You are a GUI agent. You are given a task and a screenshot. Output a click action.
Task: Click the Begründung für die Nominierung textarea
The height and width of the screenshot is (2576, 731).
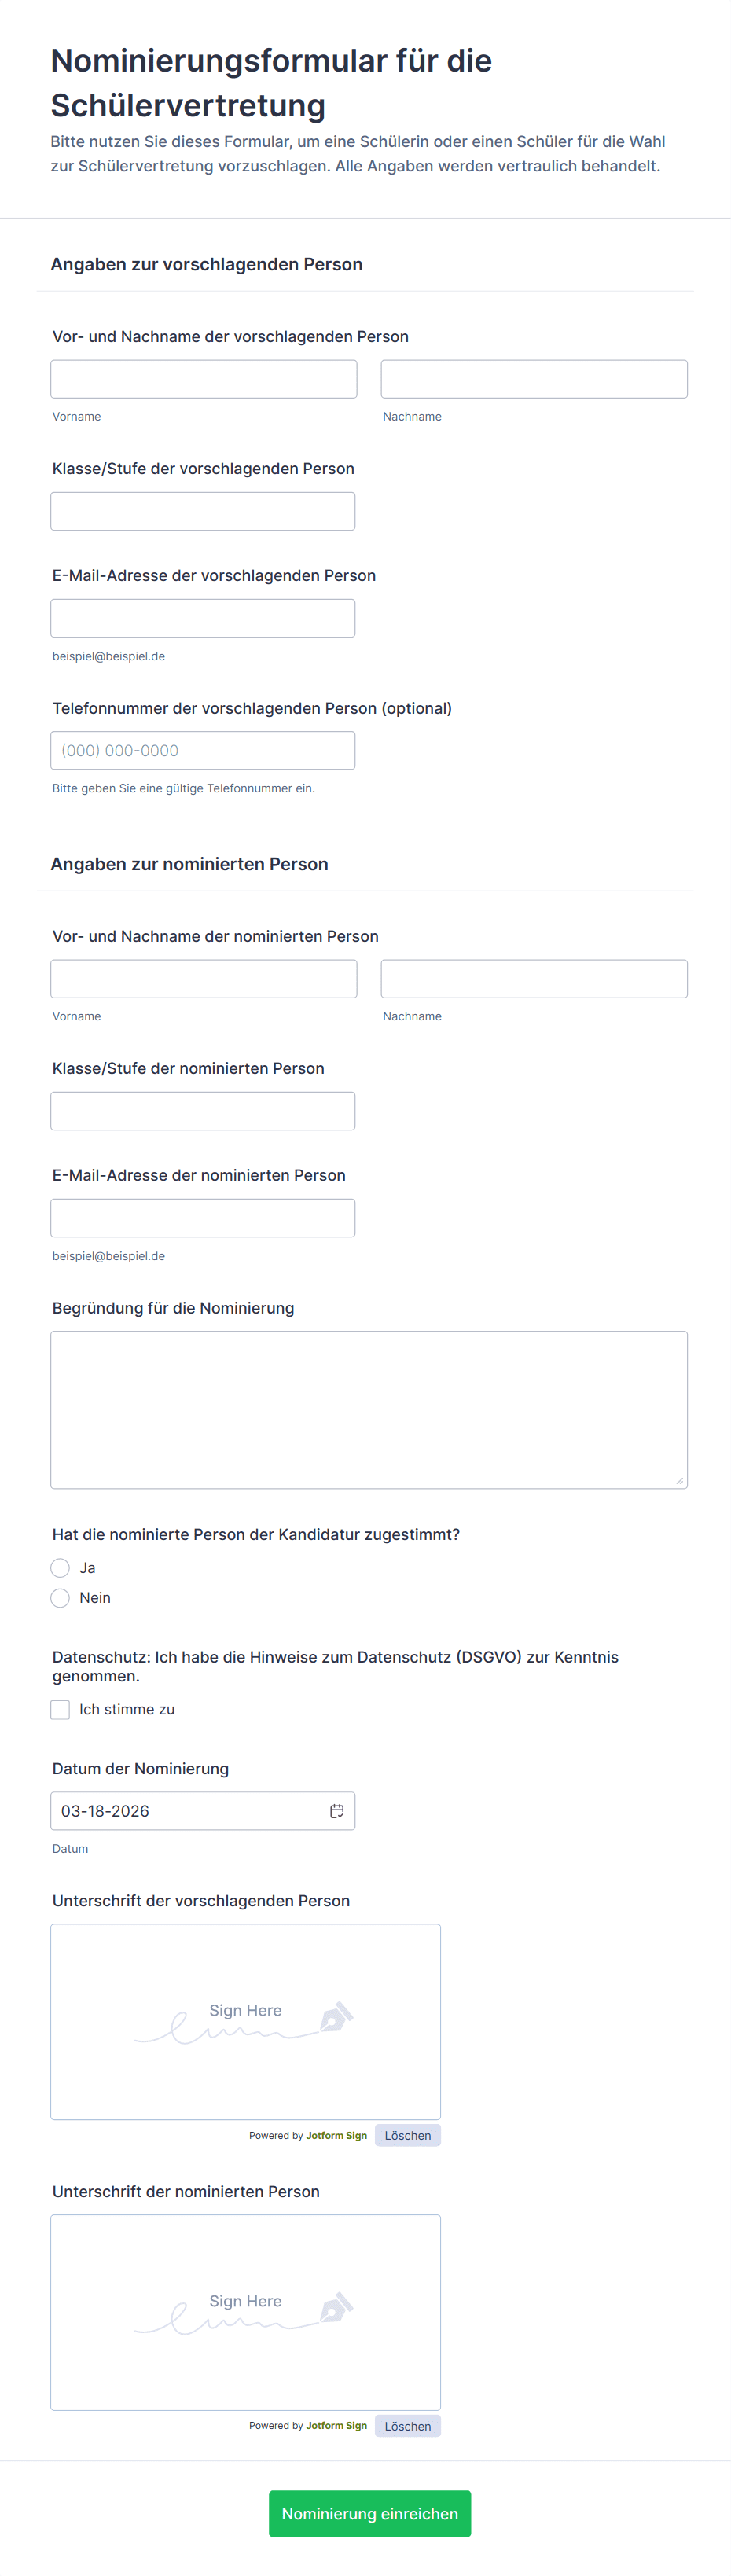coord(369,1409)
